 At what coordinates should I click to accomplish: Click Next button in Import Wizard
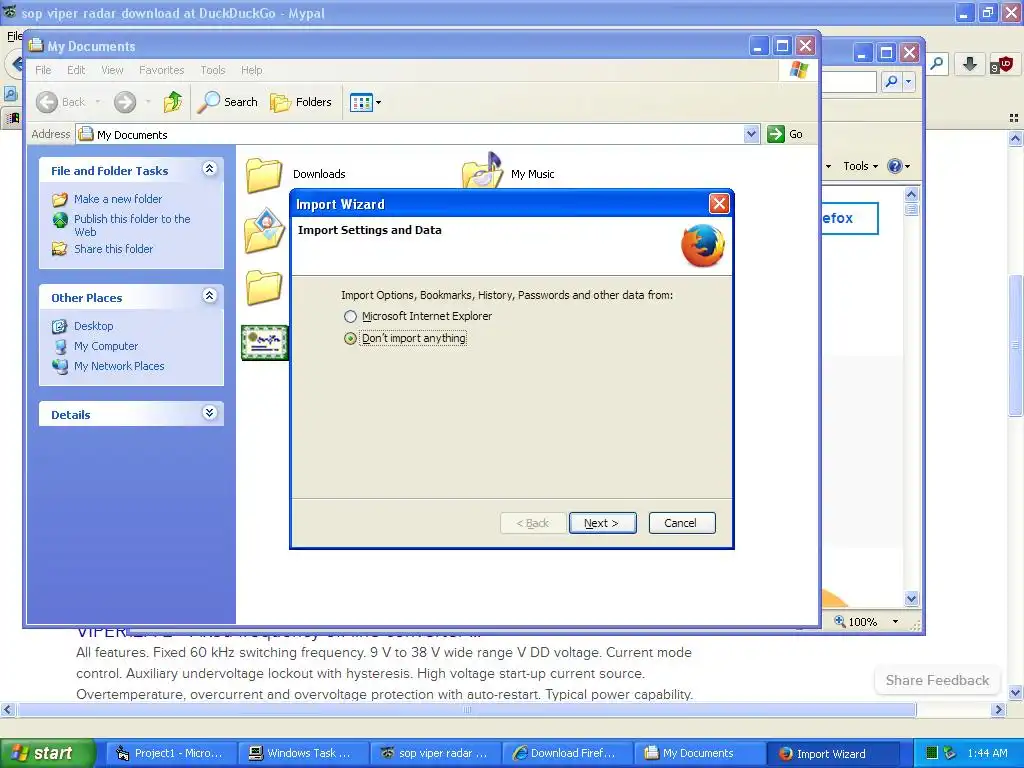pyautogui.click(x=602, y=523)
